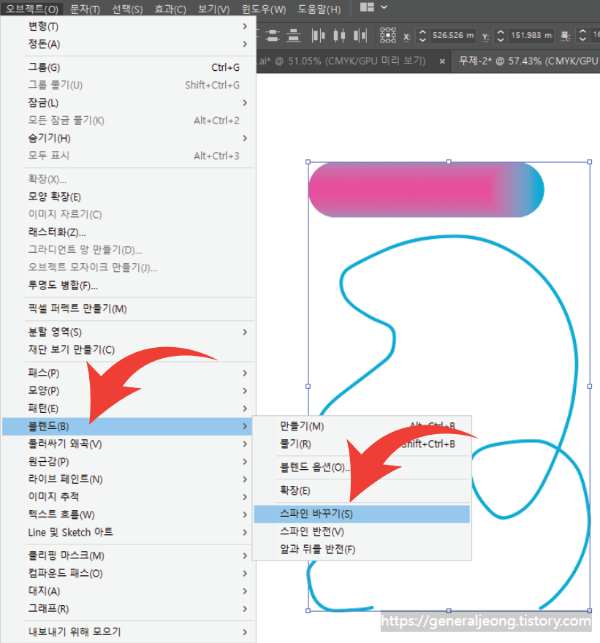
Task: Click the X position stepper arrows
Action: 422,36
